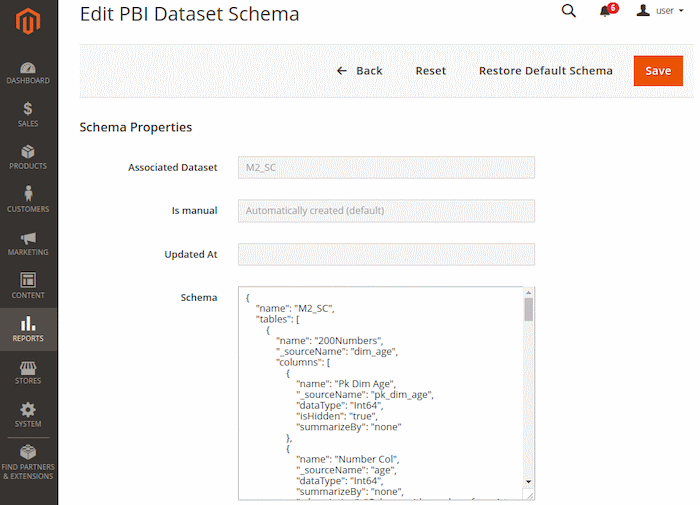Screen dimensions: 700x505
Task: Save the dataset schema
Action: click(658, 71)
